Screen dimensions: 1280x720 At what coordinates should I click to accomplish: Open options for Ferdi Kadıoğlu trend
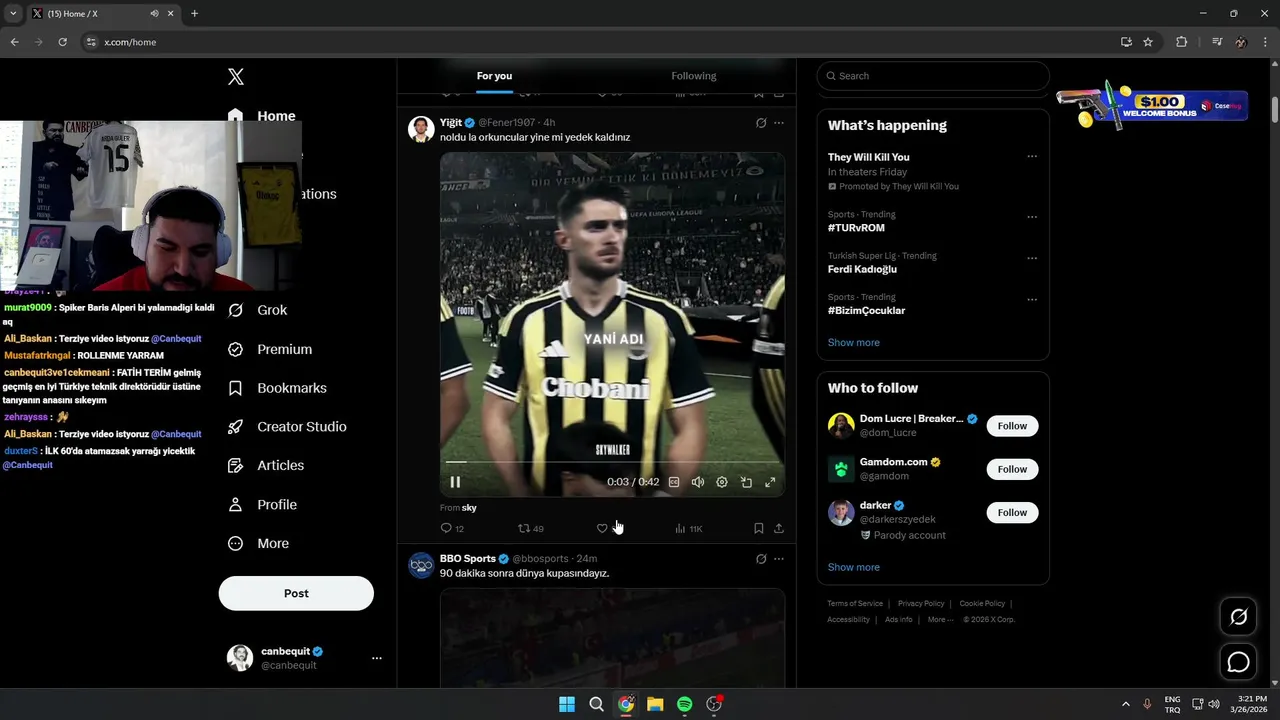[x=1032, y=258]
